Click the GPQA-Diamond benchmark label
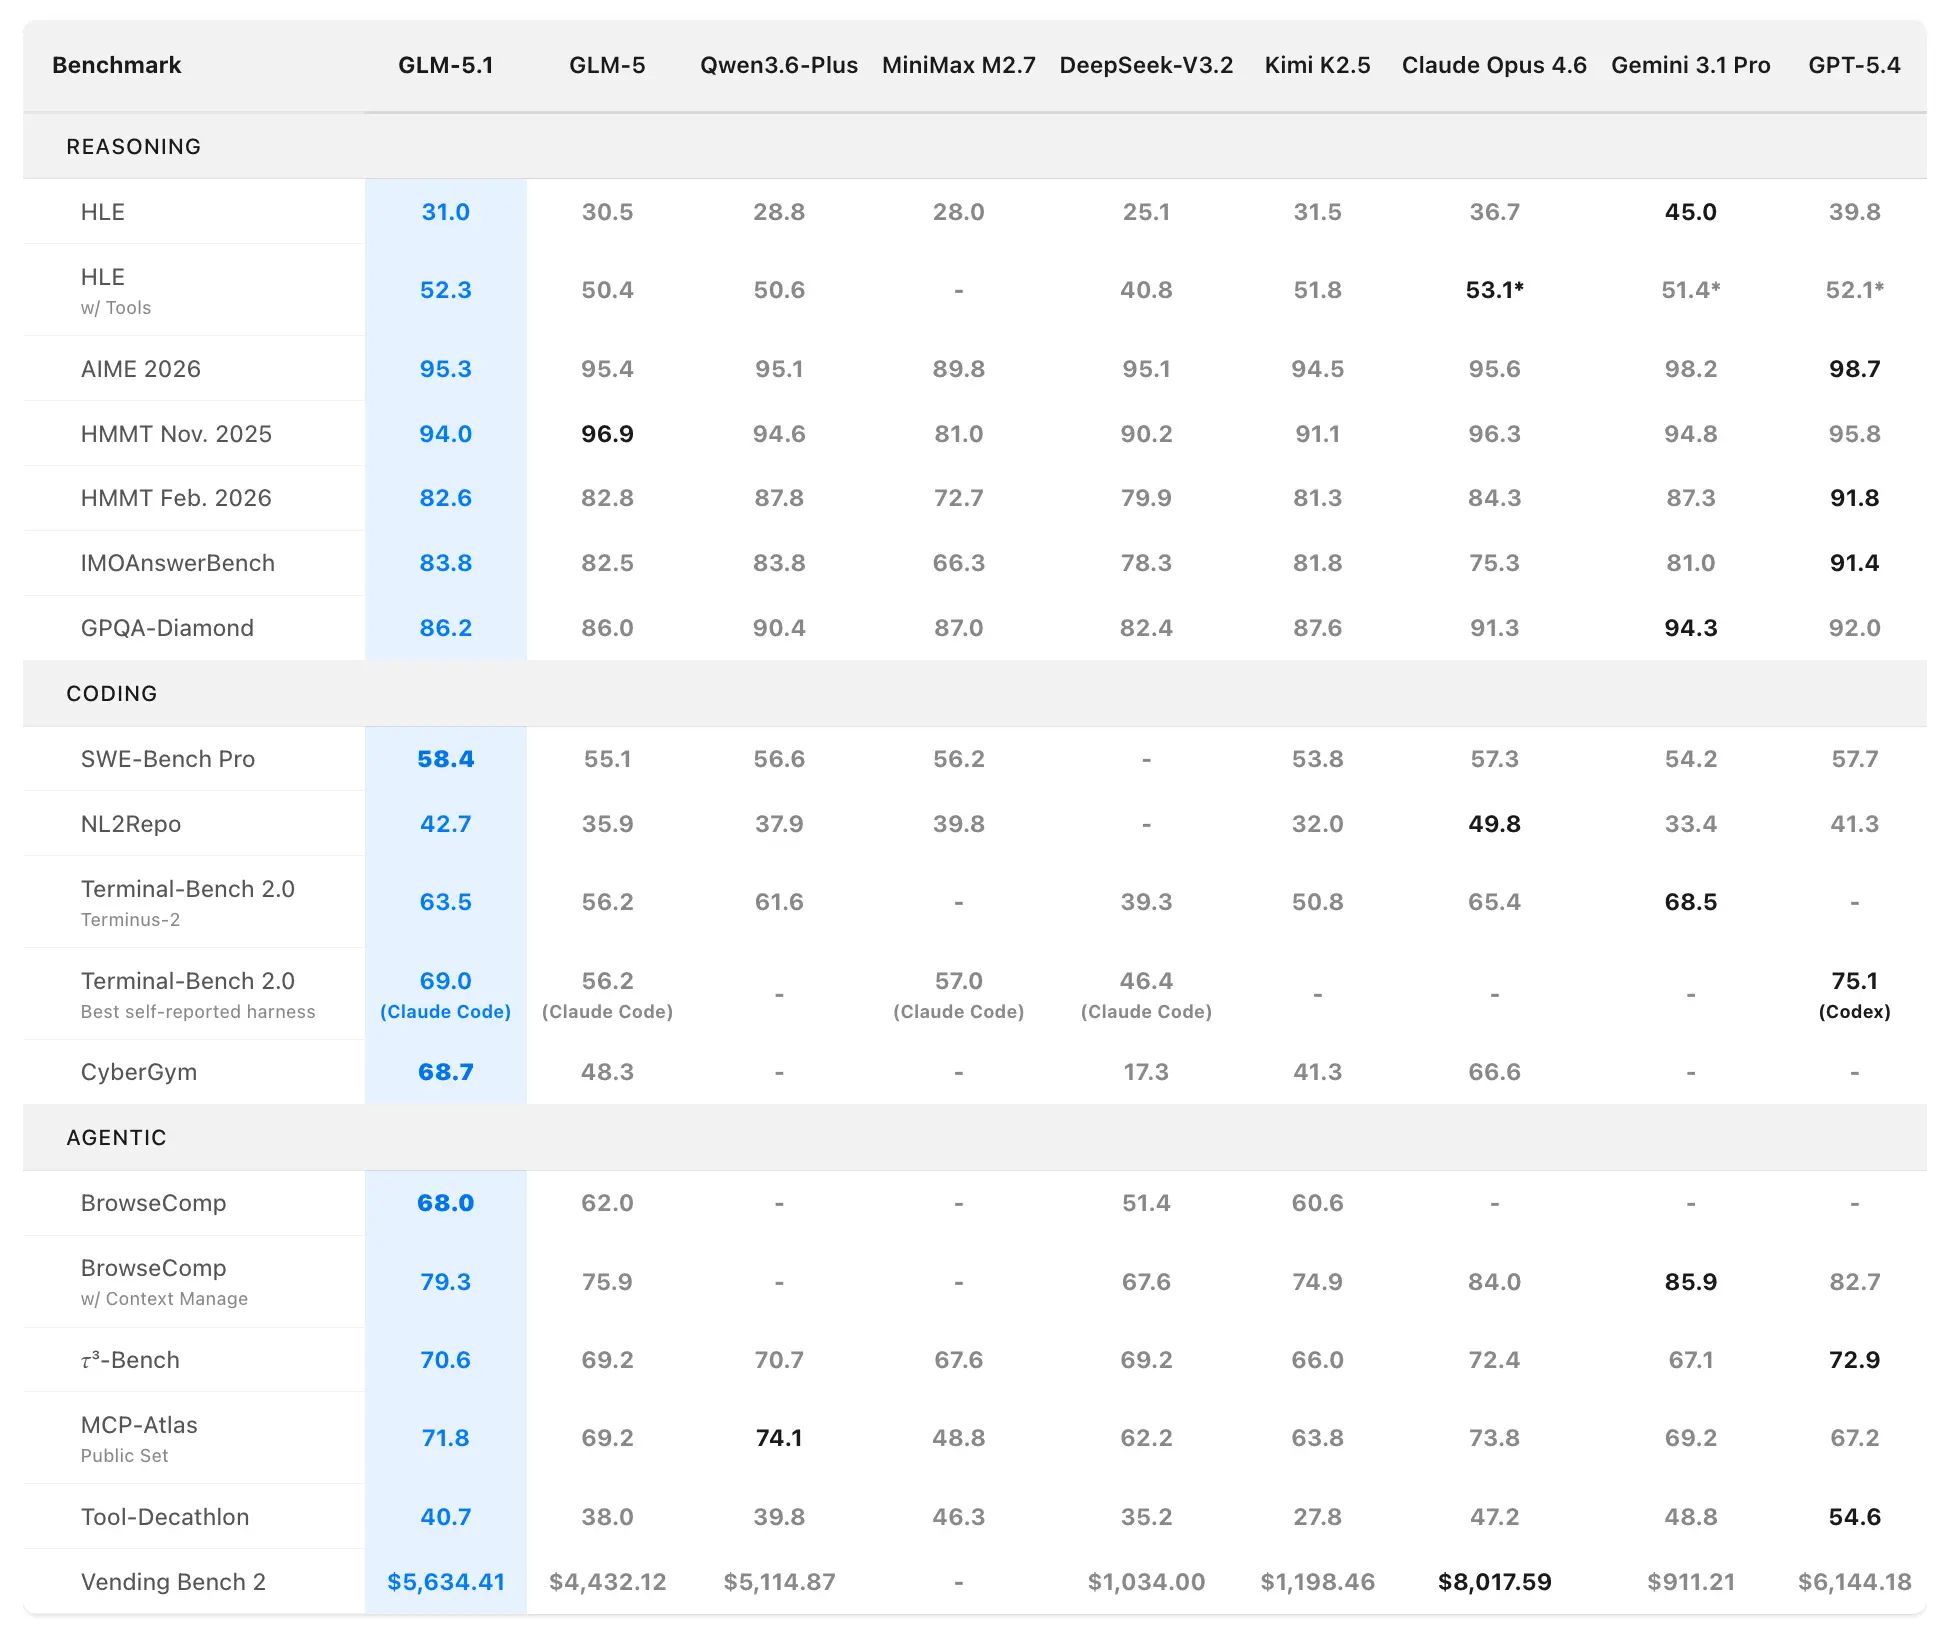Viewport: 1954px width, 1636px height. pyautogui.click(x=167, y=628)
